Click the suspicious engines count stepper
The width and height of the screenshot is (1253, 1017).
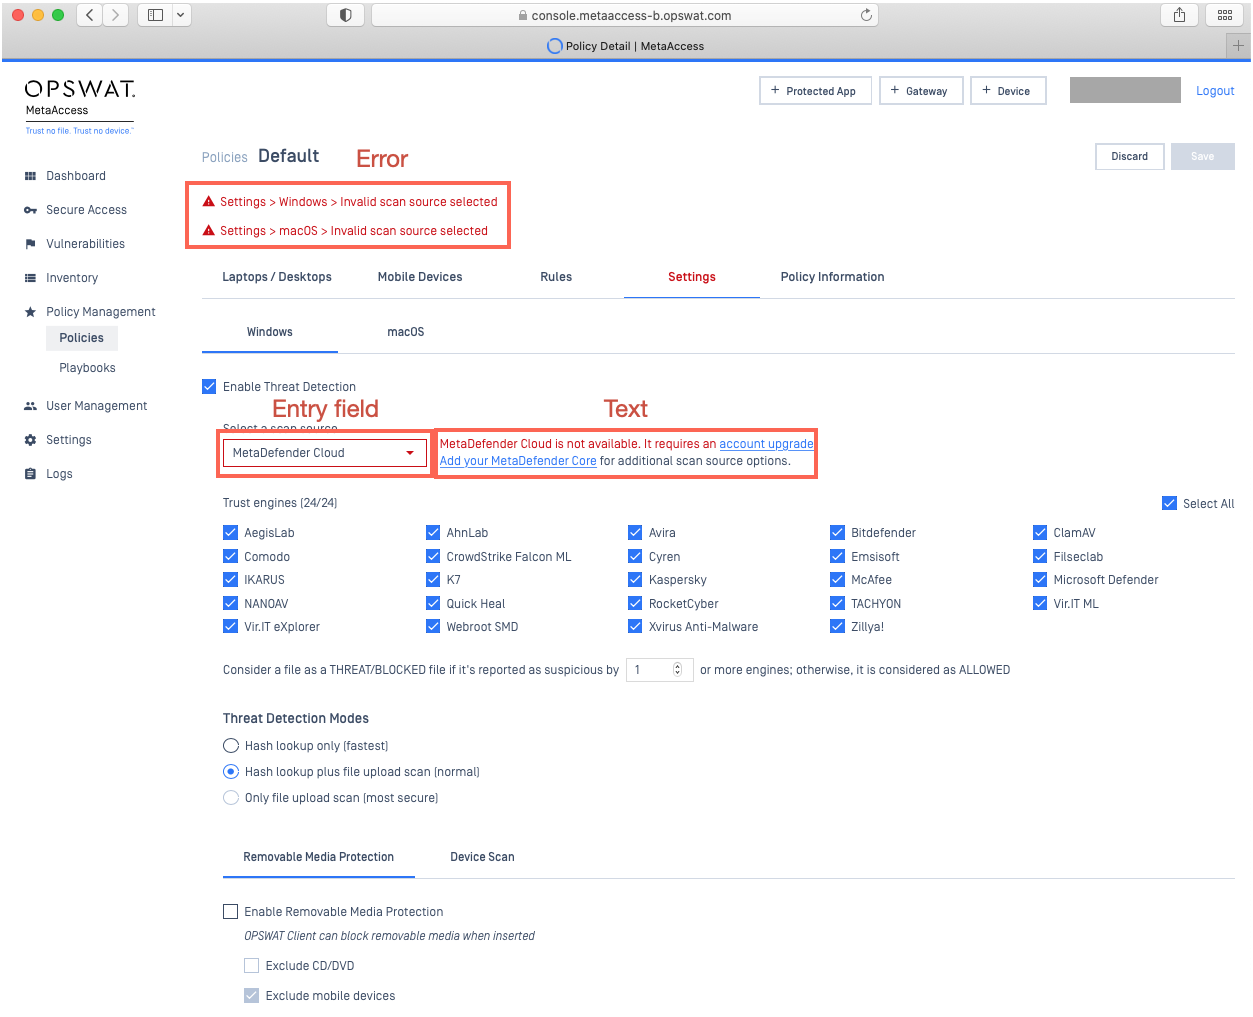pyautogui.click(x=677, y=670)
